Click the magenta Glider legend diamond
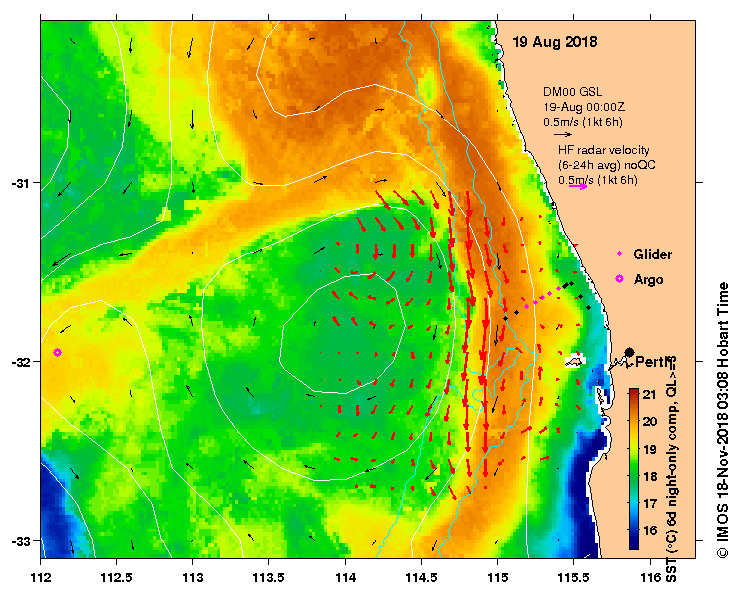Image resolution: width=739 pixels, height=592 pixels. coord(619,254)
